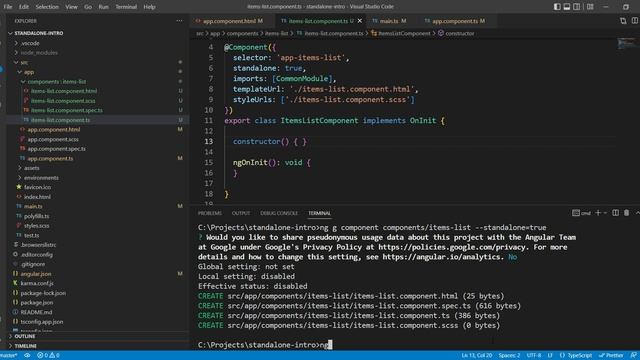Create new terminal with plus icon

coord(598,213)
